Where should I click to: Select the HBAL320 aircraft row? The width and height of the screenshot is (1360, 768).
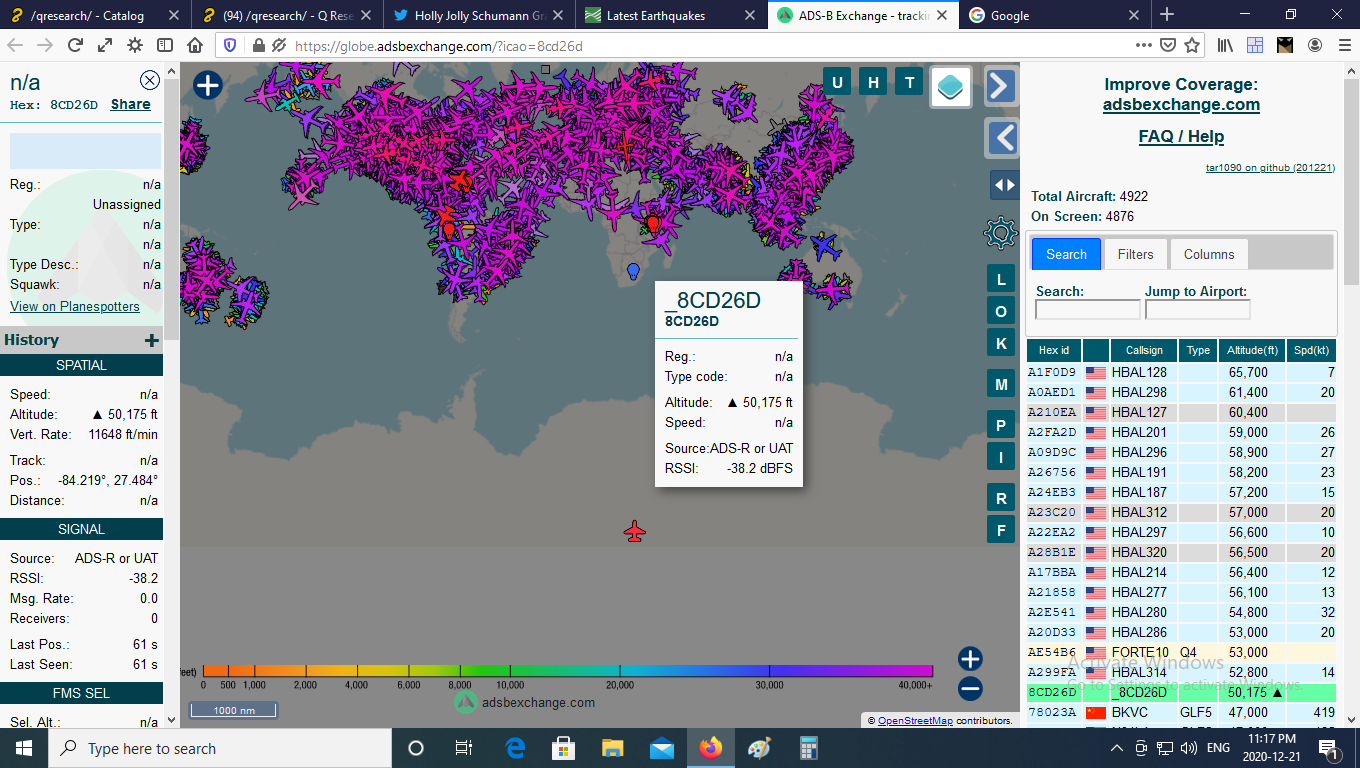(1182, 552)
